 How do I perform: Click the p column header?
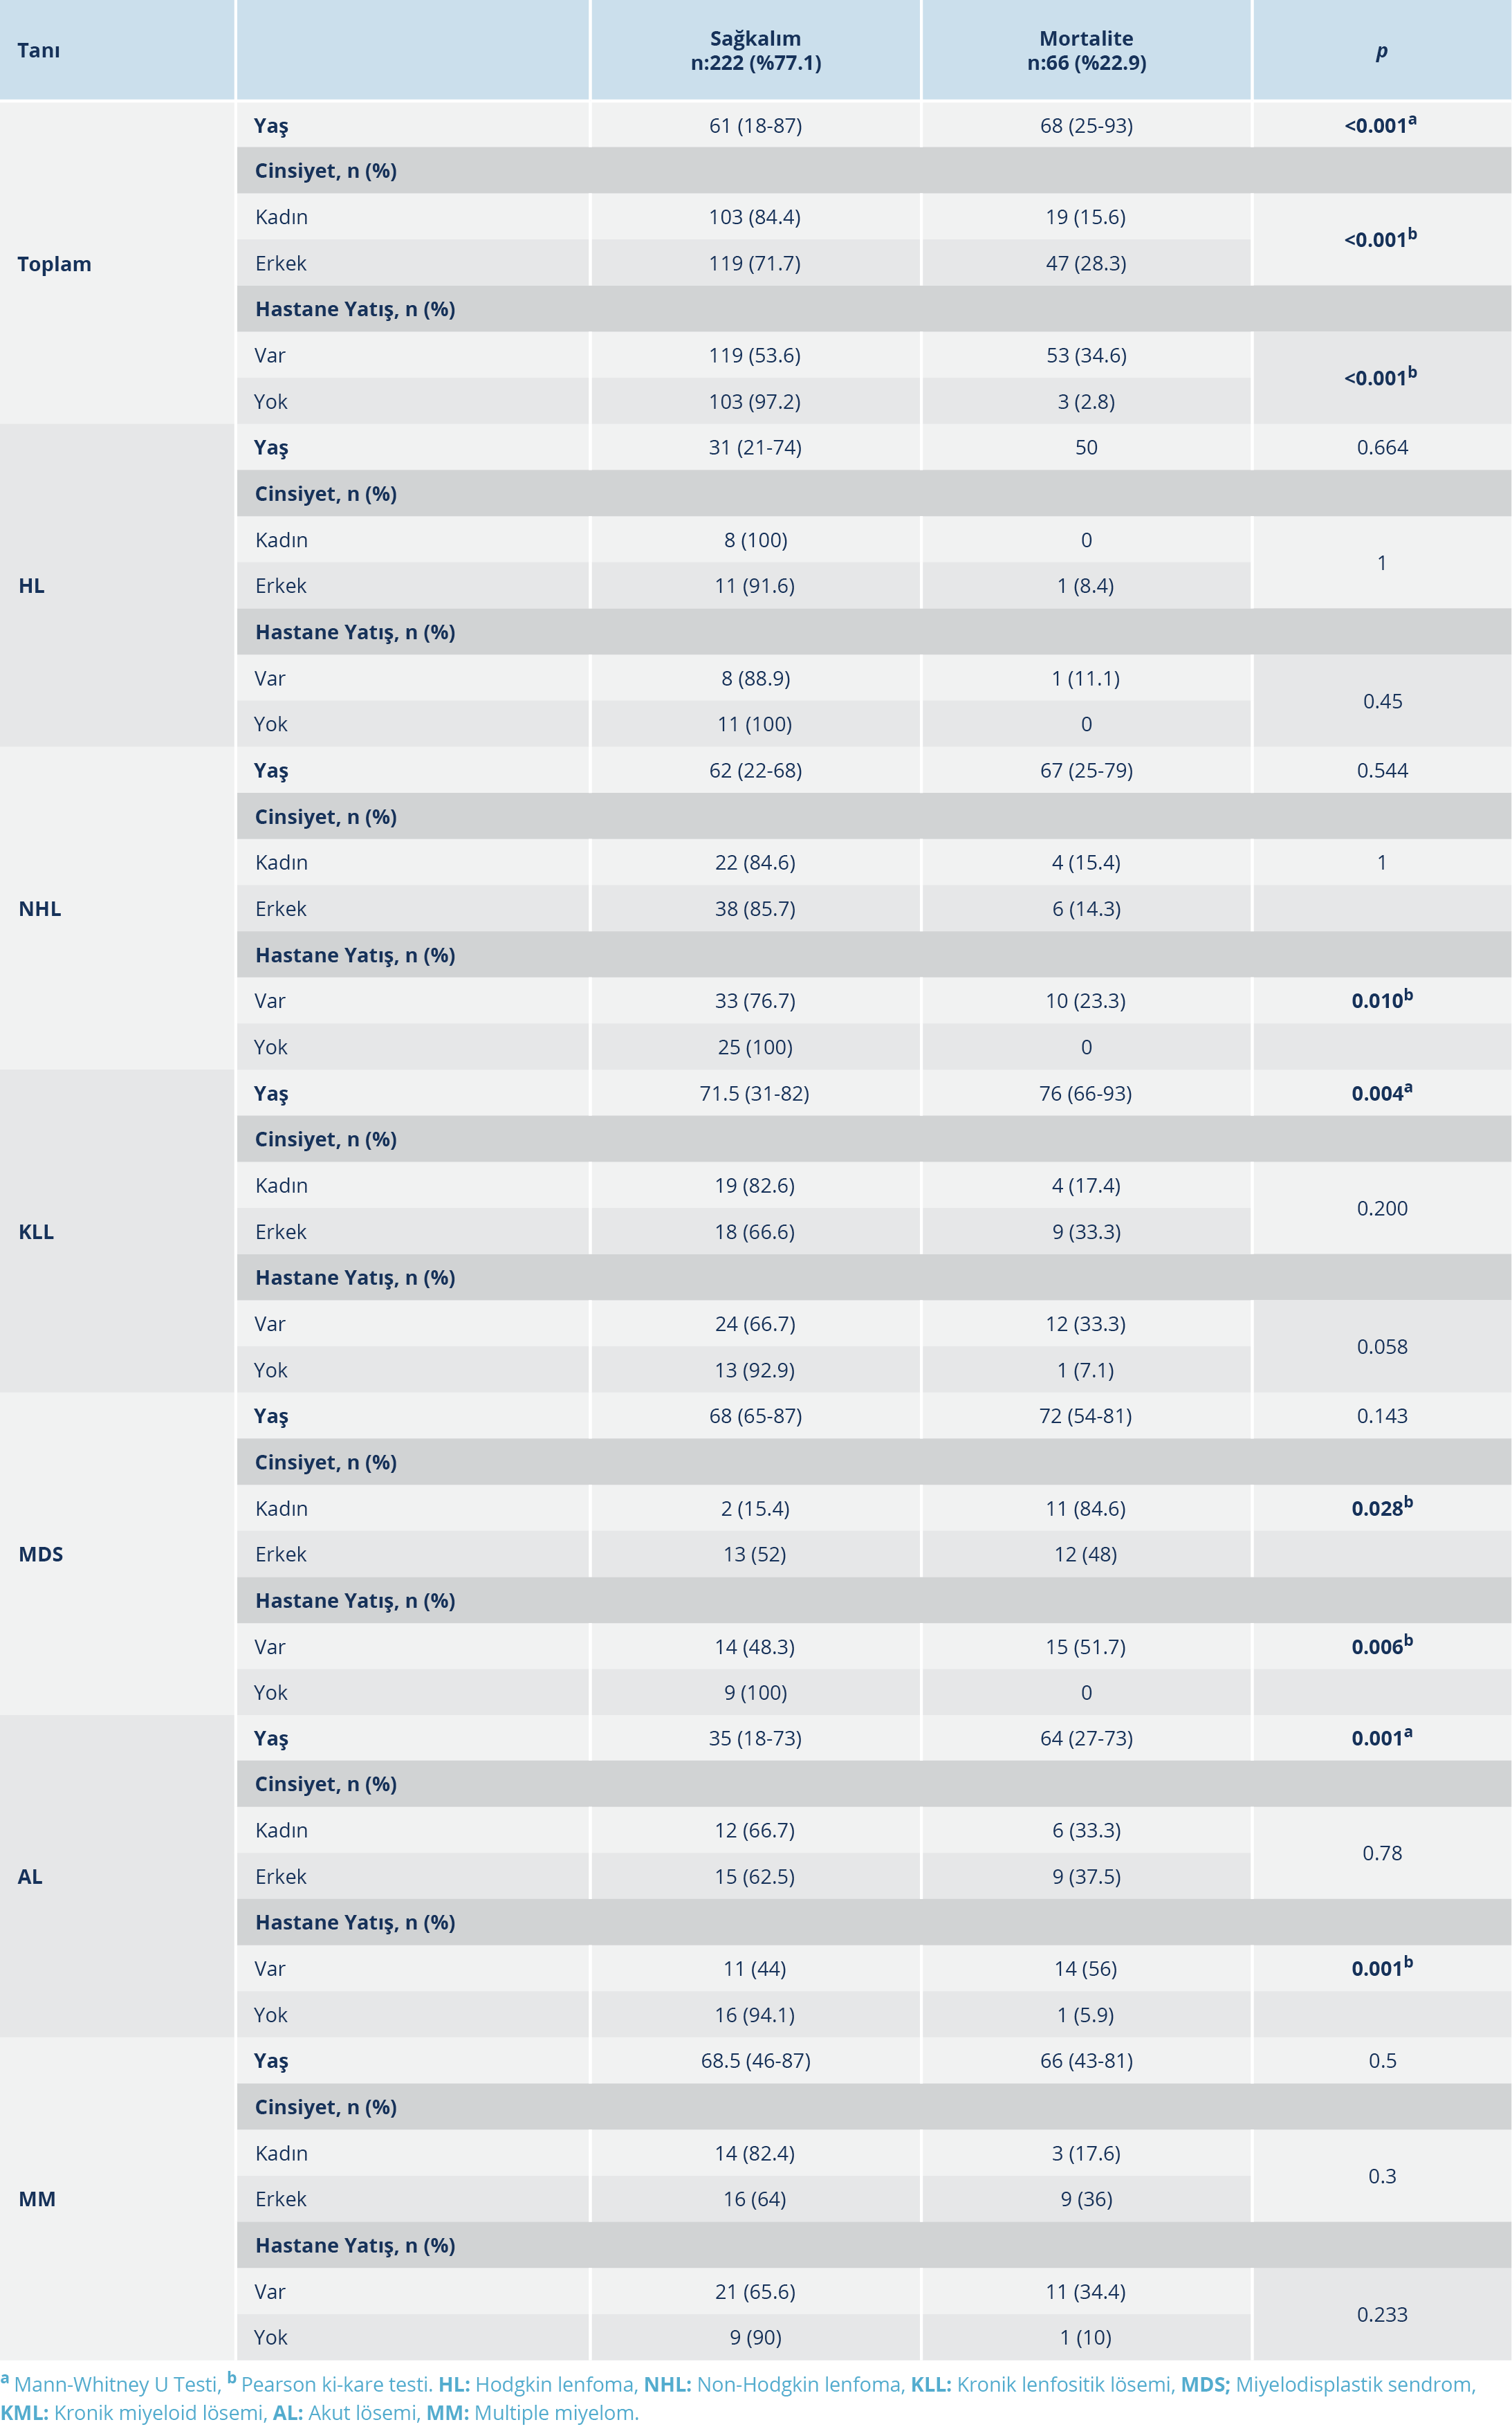1381,51
